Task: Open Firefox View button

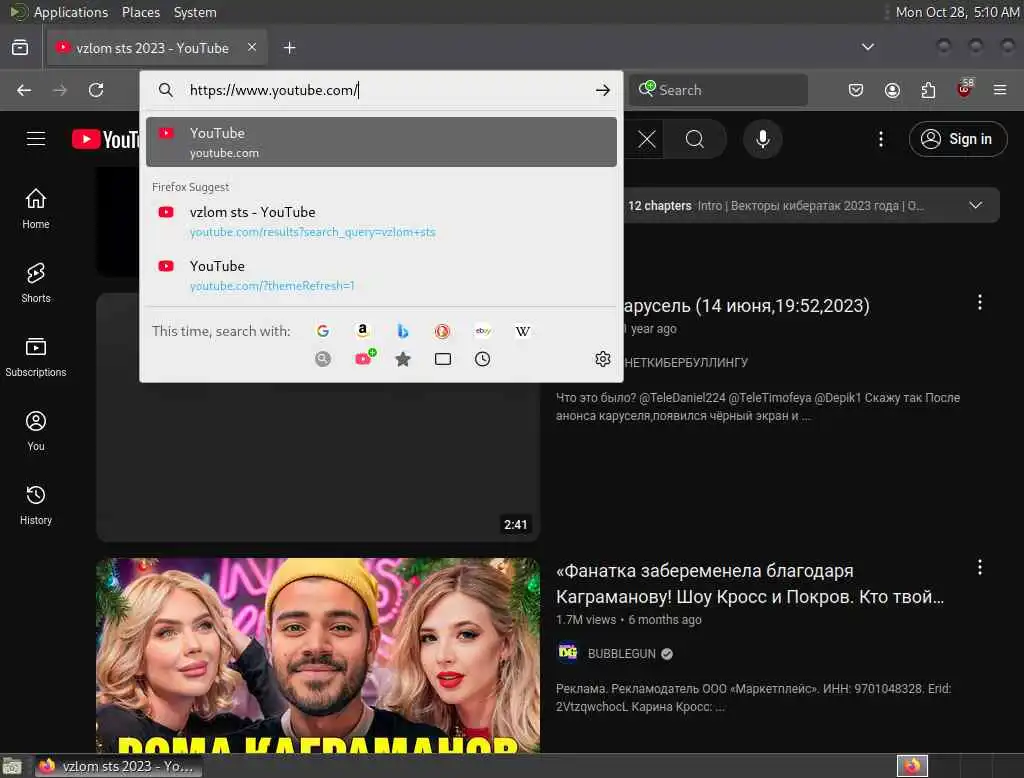Action: click(x=20, y=48)
